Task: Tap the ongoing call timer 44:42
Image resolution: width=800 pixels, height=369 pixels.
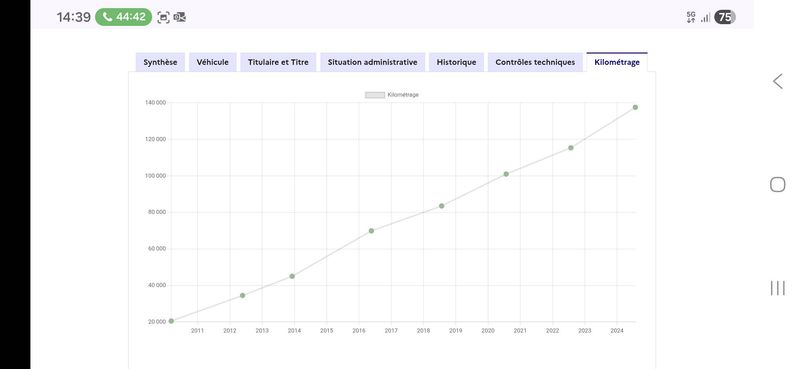Action: [x=123, y=17]
